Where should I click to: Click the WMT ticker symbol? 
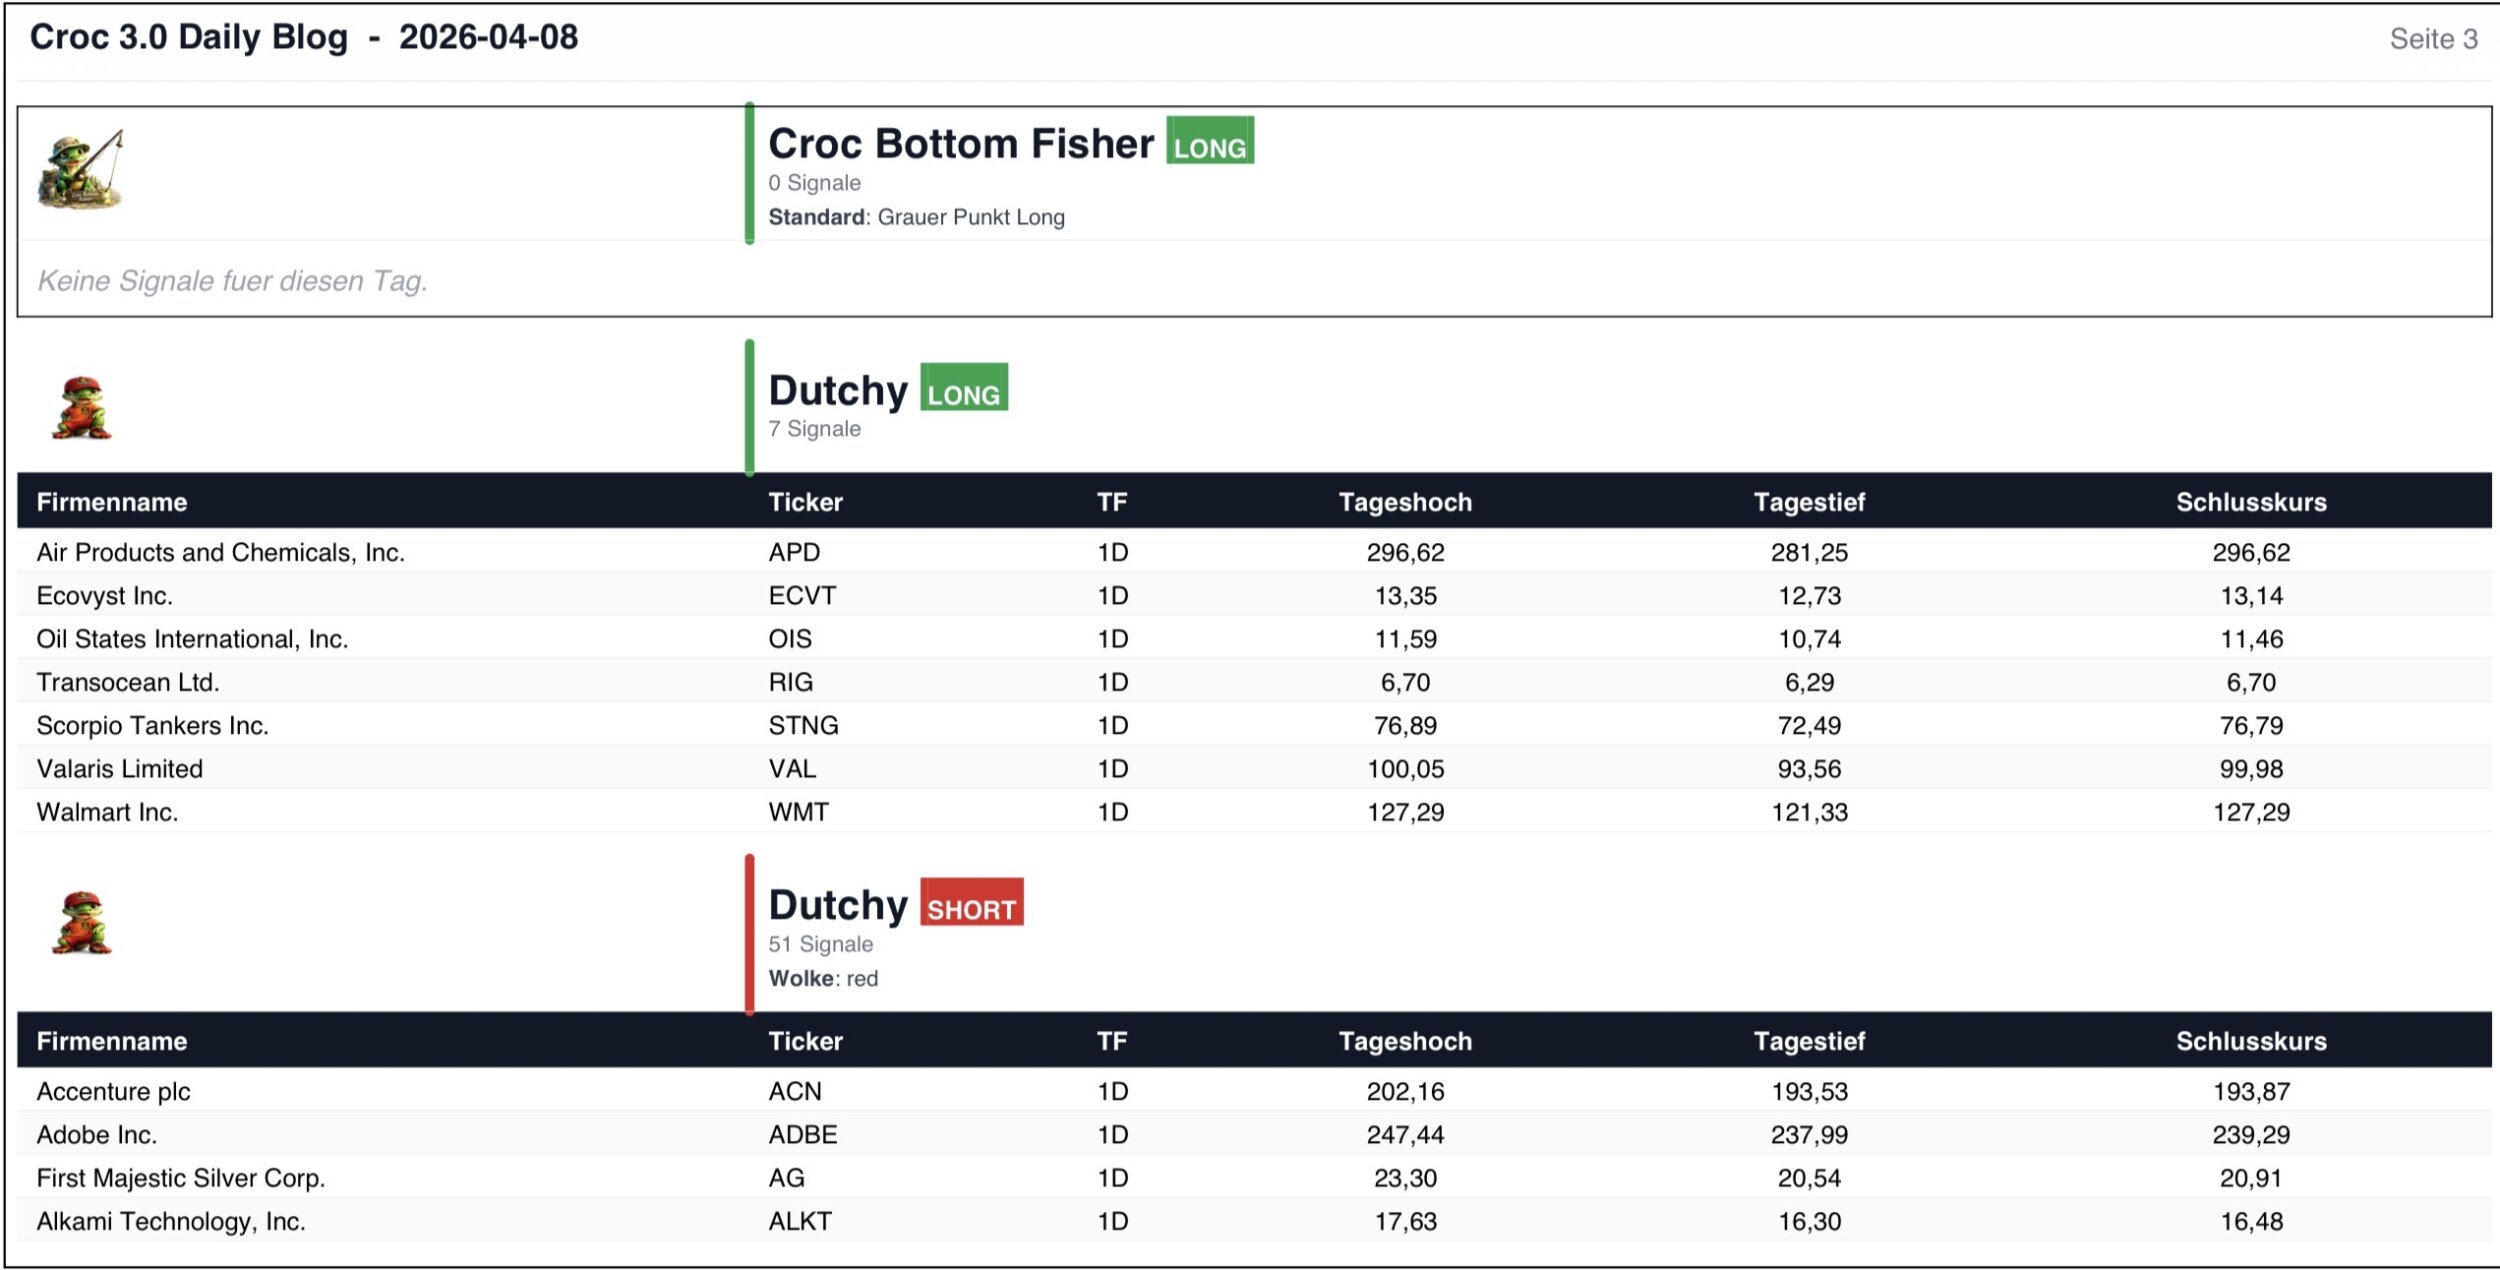pos(798,812)
